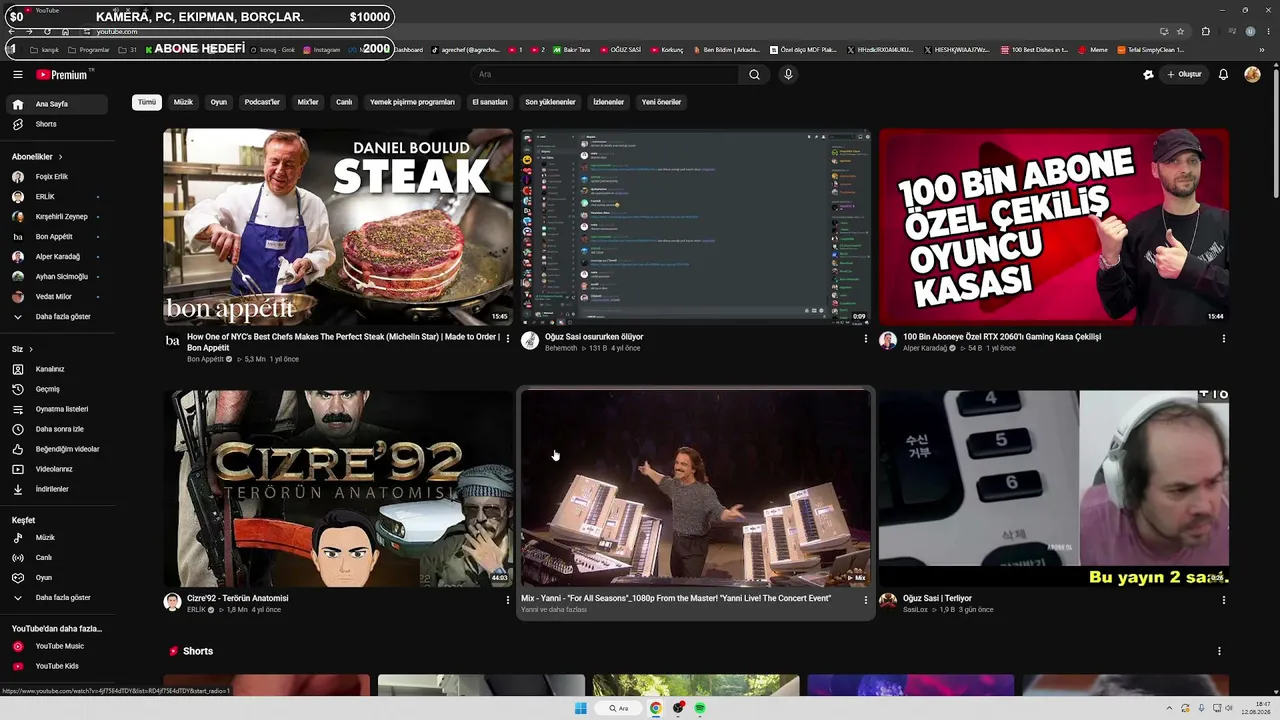Screen dimensions: 1280x720
Task: Open Kanalınız from the sidebar
Action: [x=56, y=369]
